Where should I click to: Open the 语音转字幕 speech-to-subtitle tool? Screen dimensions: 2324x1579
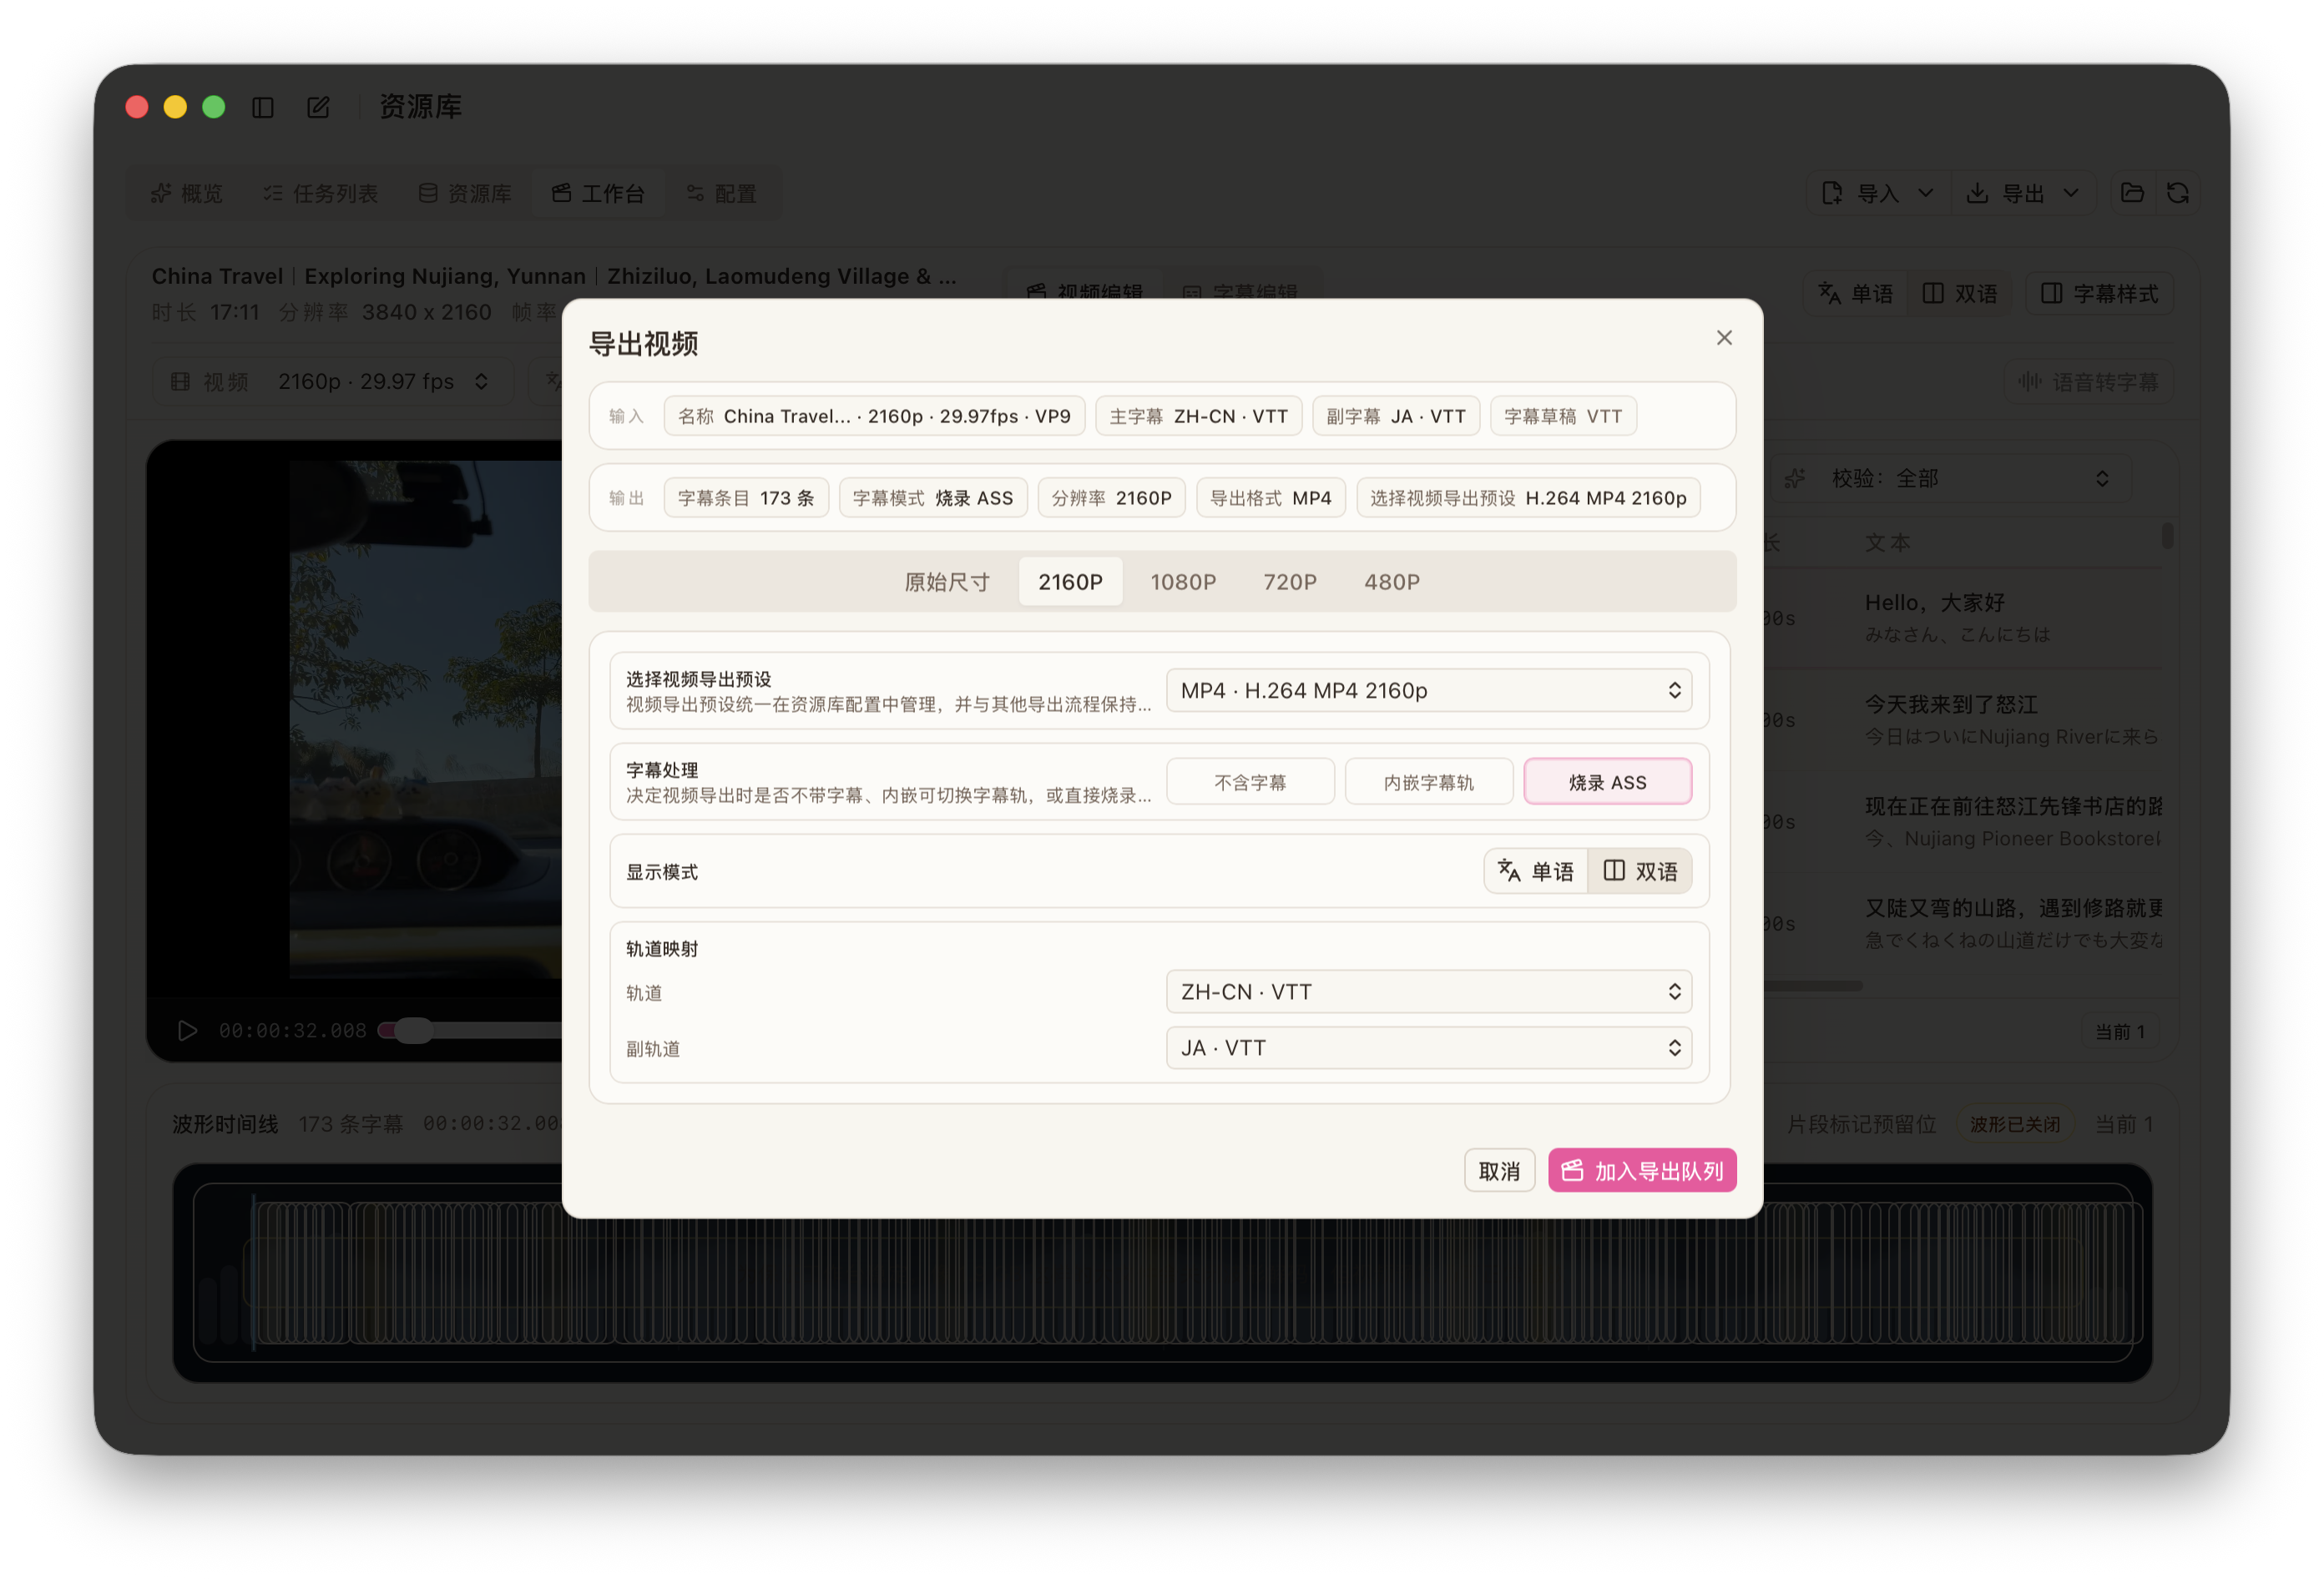[x=2088, y=381]
